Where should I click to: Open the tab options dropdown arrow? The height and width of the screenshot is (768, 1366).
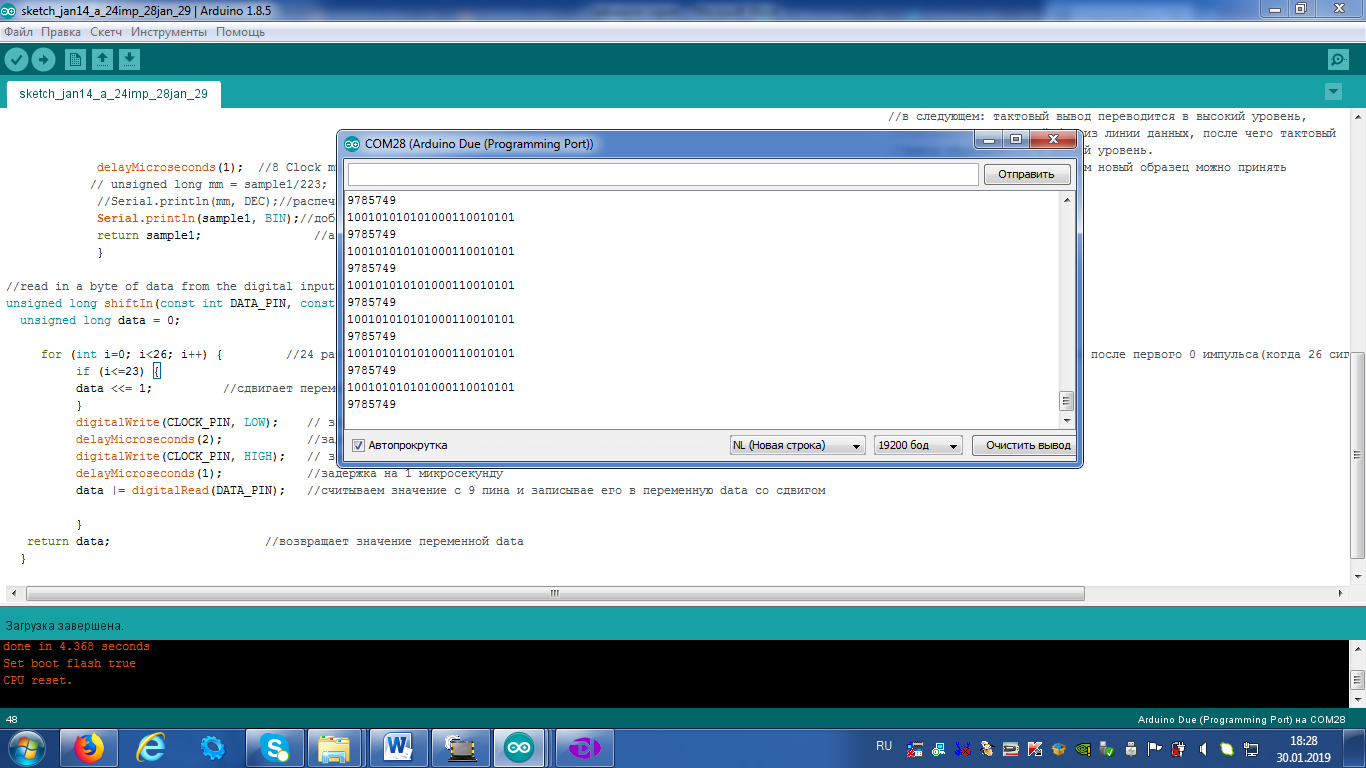click(x=1333, y=92)
